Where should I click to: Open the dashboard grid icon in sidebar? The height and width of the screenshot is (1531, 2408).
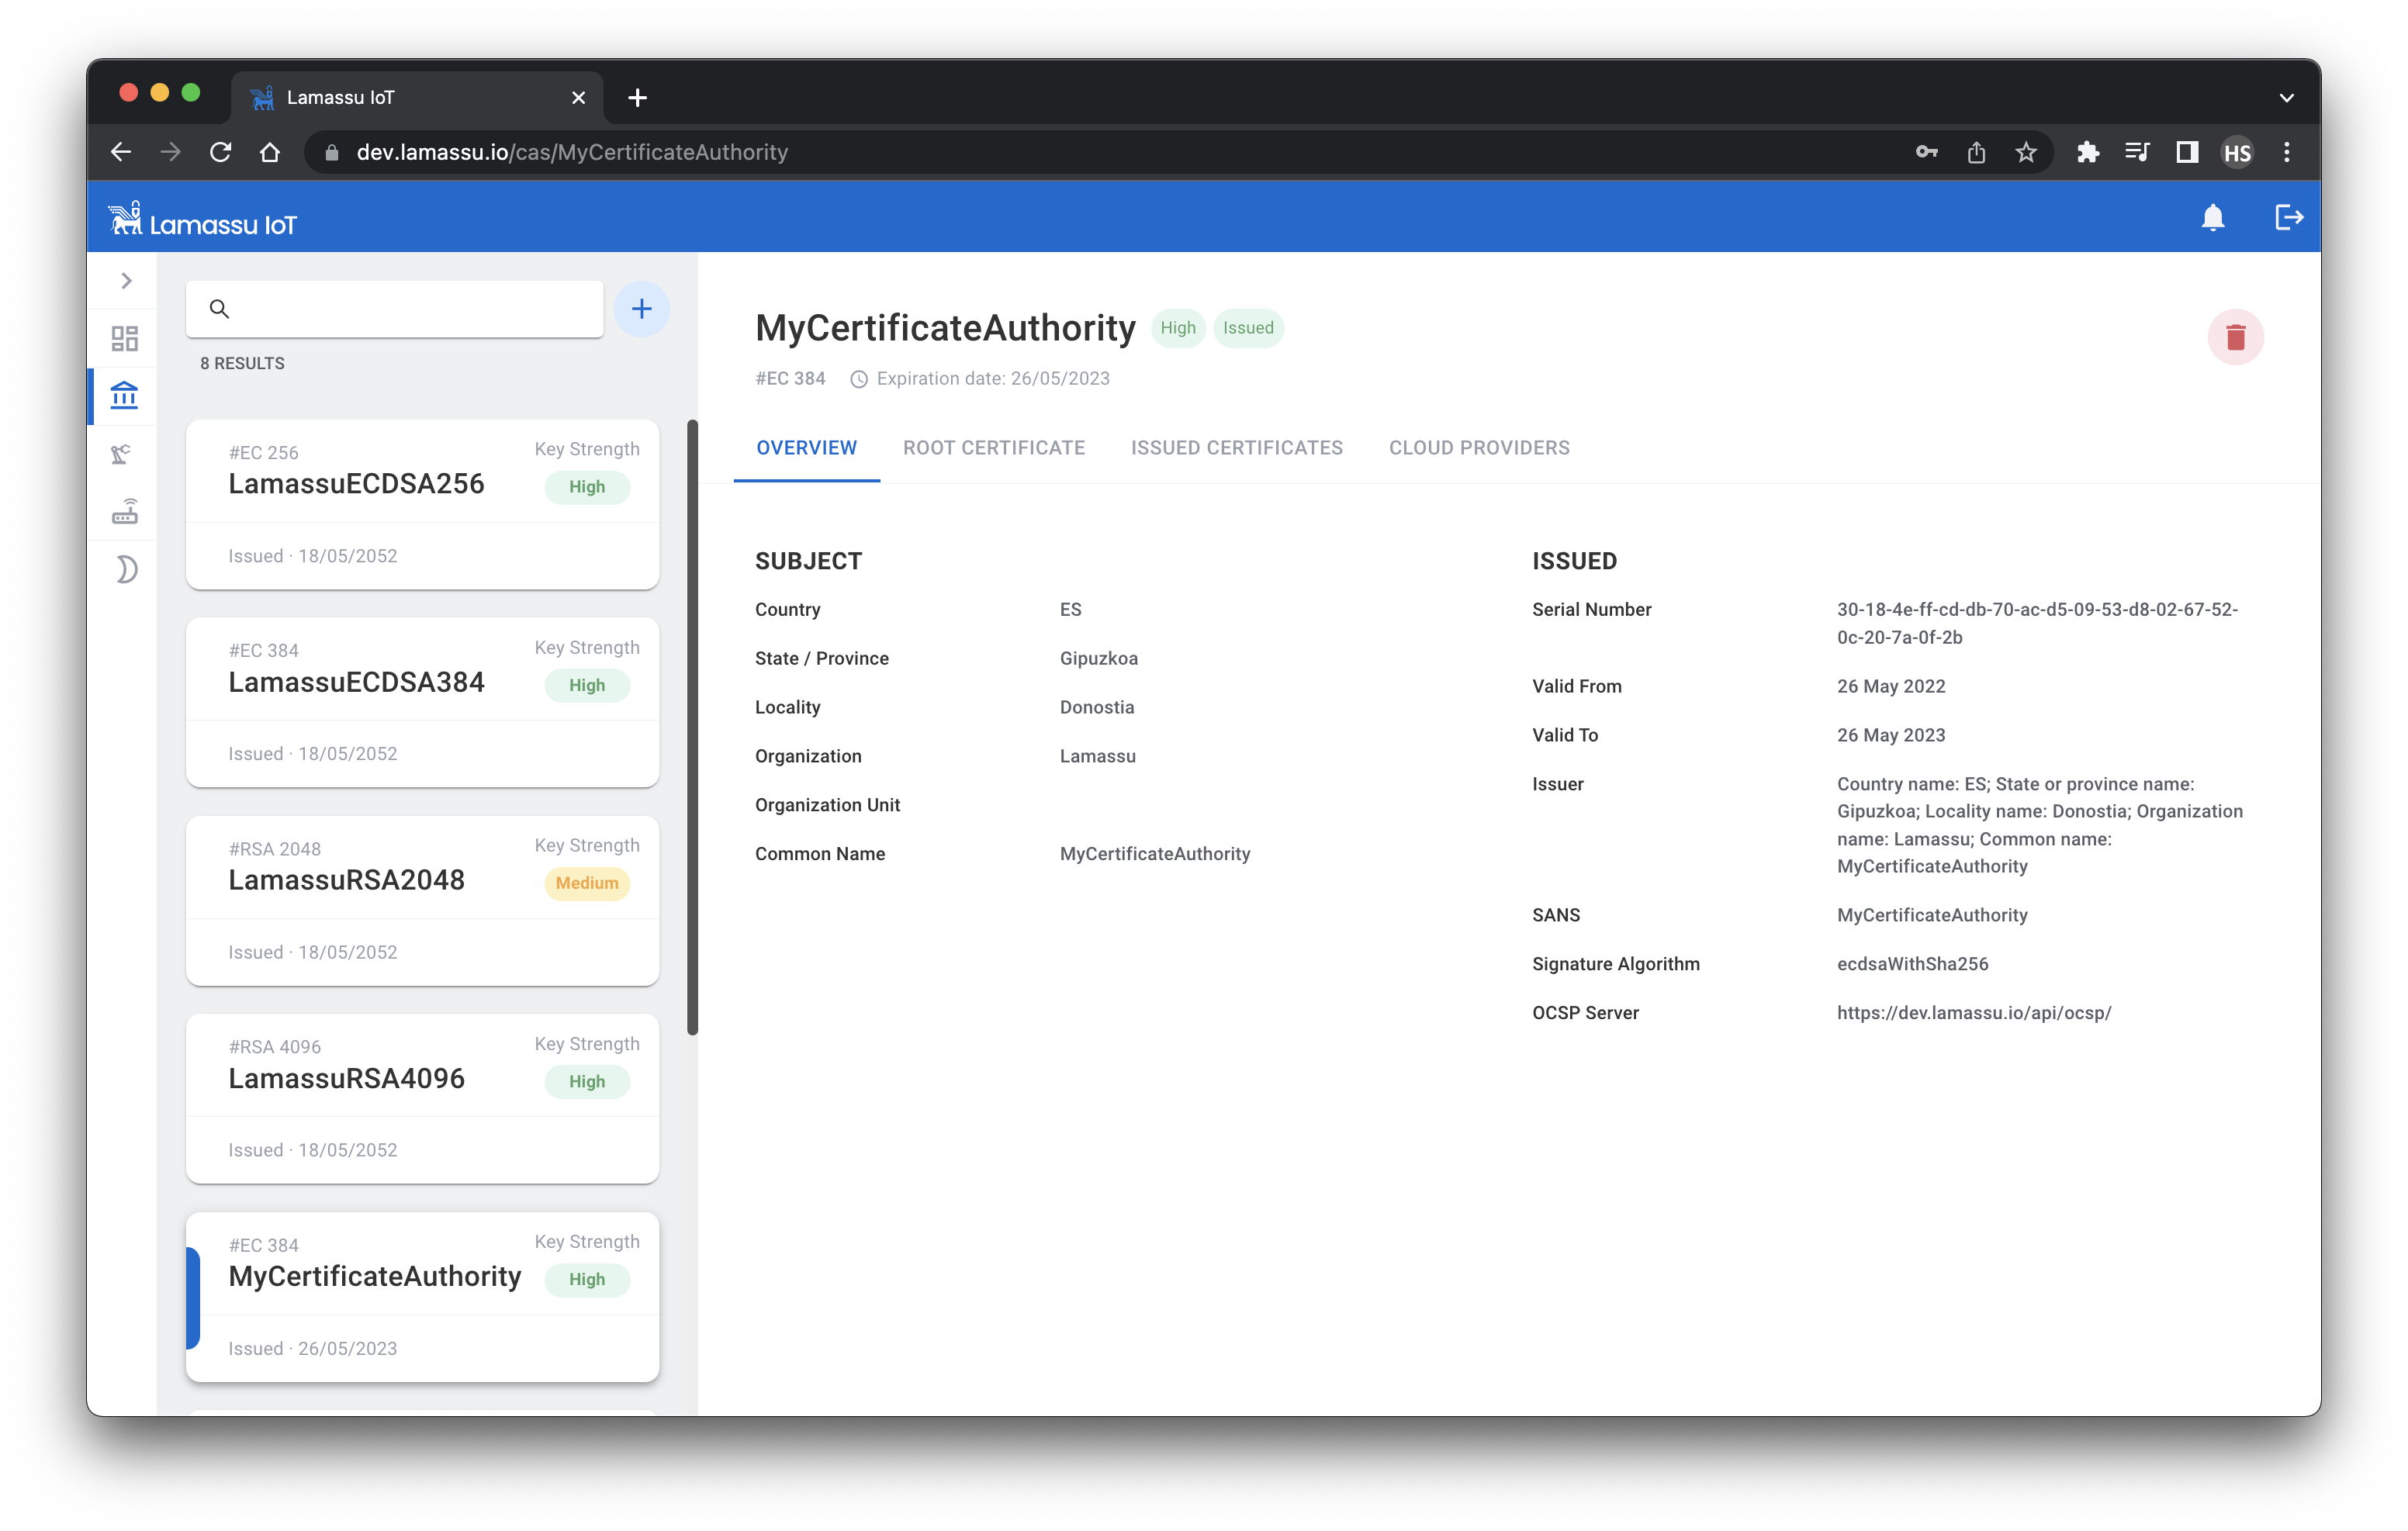pyautogui.click(x=125, y=338)
